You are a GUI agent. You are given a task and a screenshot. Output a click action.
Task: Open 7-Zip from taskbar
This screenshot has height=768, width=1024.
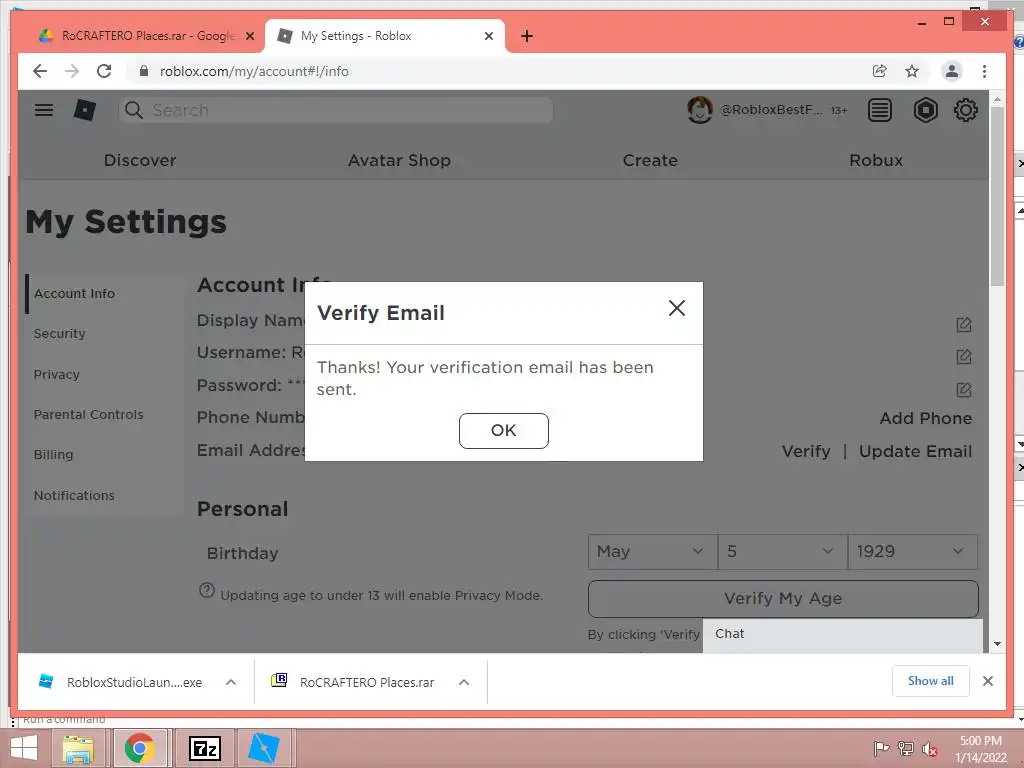pos(204,748)
